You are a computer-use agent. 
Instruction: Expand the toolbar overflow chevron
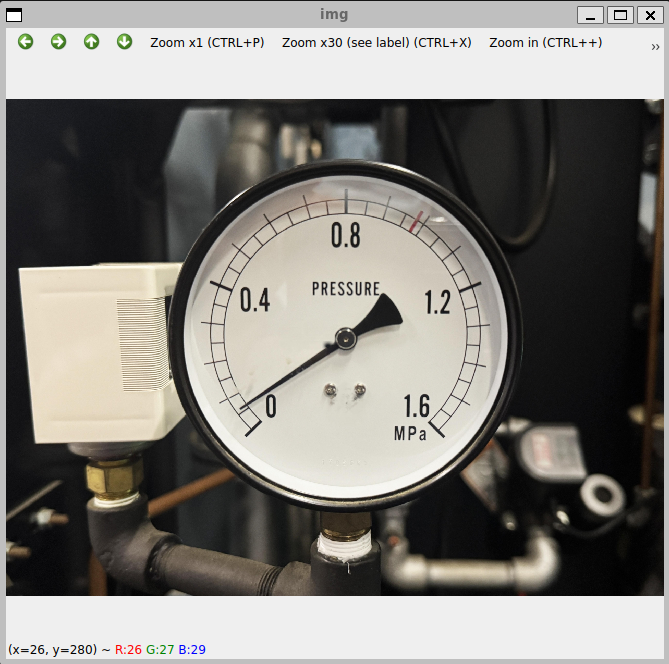pyautogui.click(x=655, y=44)
